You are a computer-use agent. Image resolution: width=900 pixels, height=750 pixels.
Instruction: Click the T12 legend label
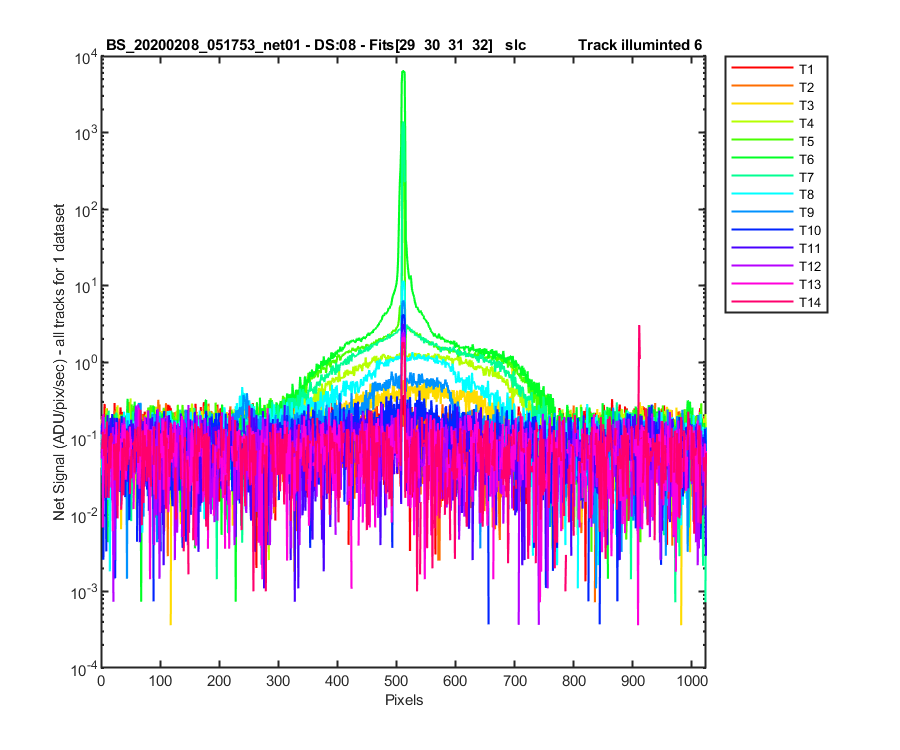click(809, 266)
